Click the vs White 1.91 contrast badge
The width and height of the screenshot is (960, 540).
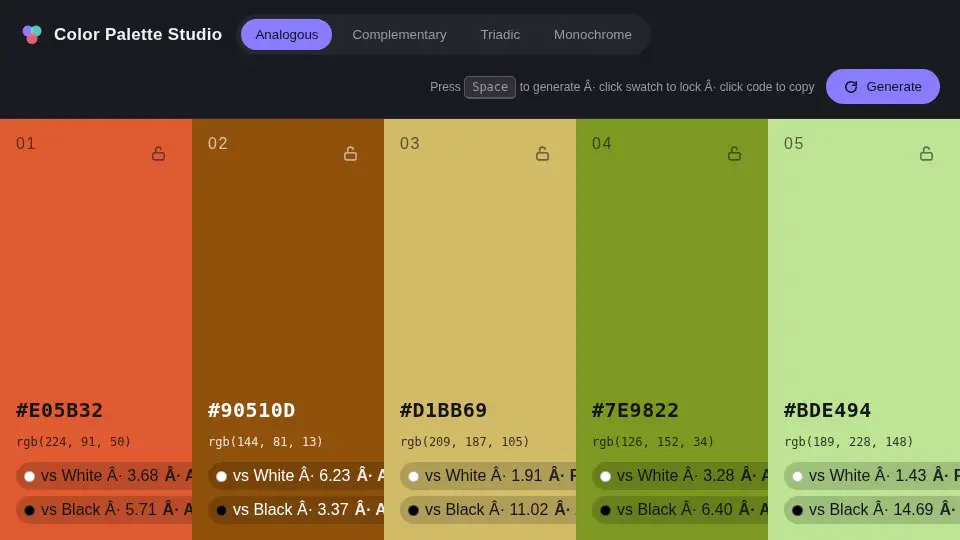click(x=488, y=476)
